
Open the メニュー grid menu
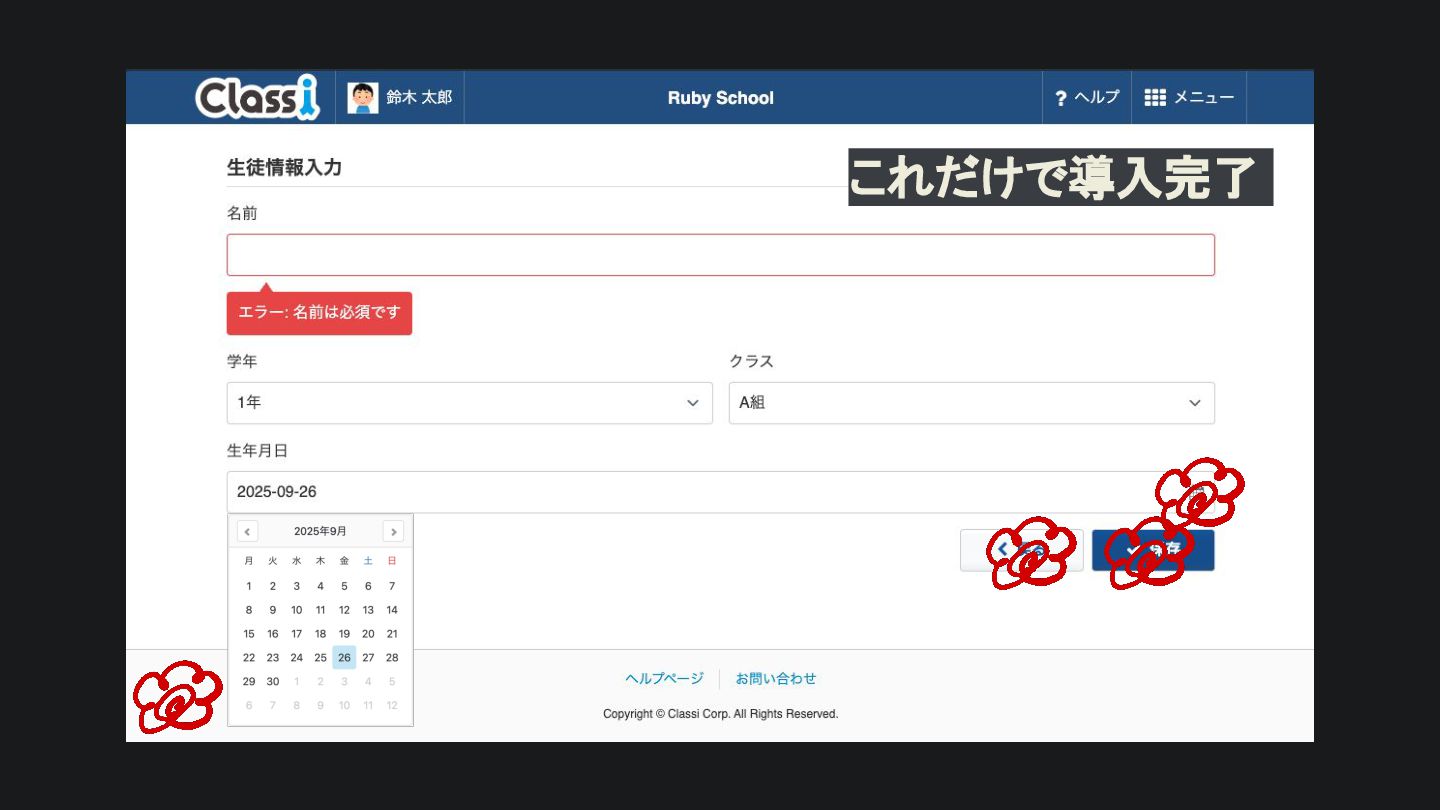pyautogui.click(x=1189, y=97)
